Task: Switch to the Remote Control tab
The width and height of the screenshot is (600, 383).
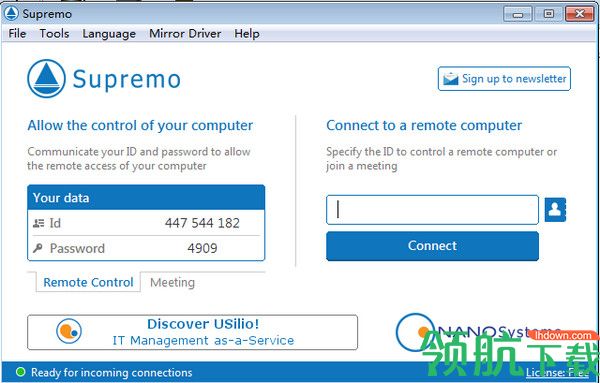Action: tap(88, 282)
